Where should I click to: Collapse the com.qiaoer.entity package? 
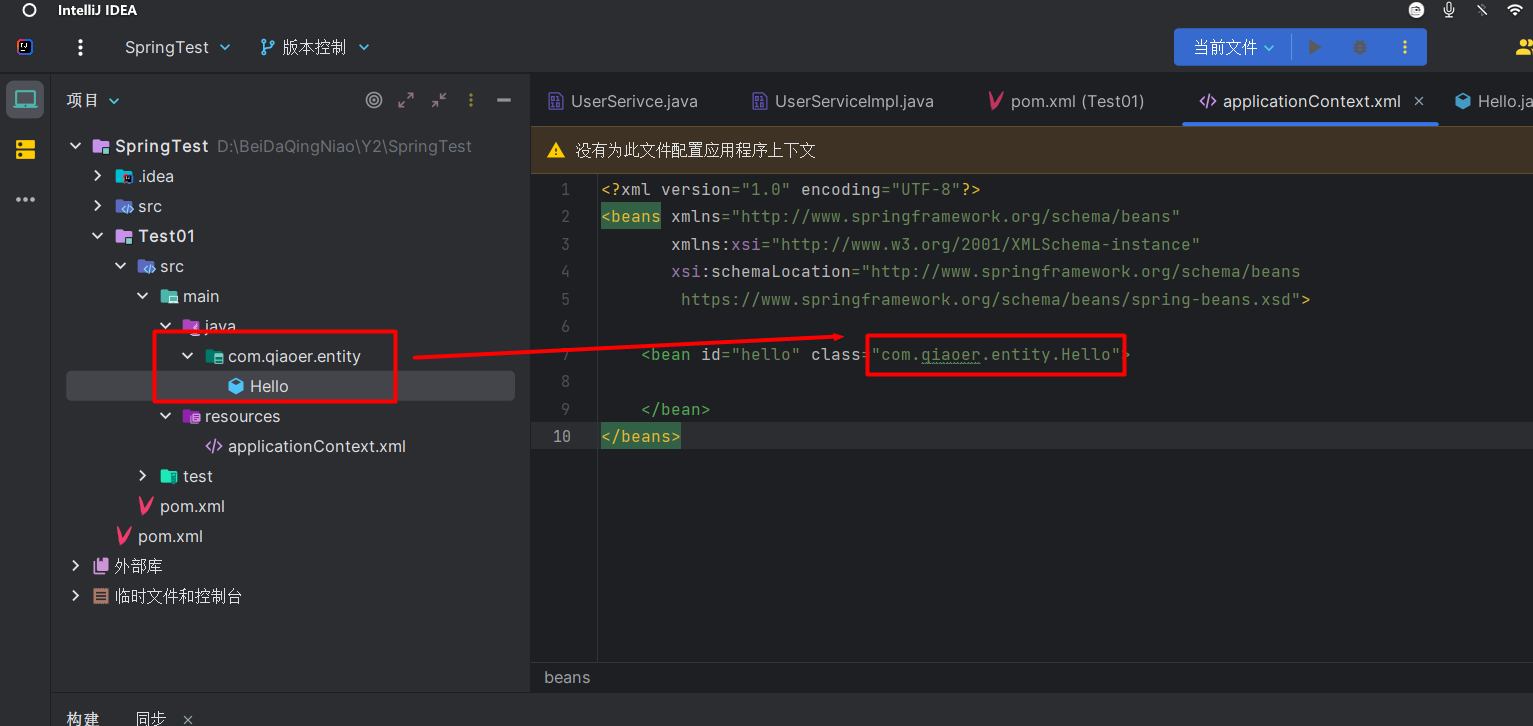[x=188, y=356]
